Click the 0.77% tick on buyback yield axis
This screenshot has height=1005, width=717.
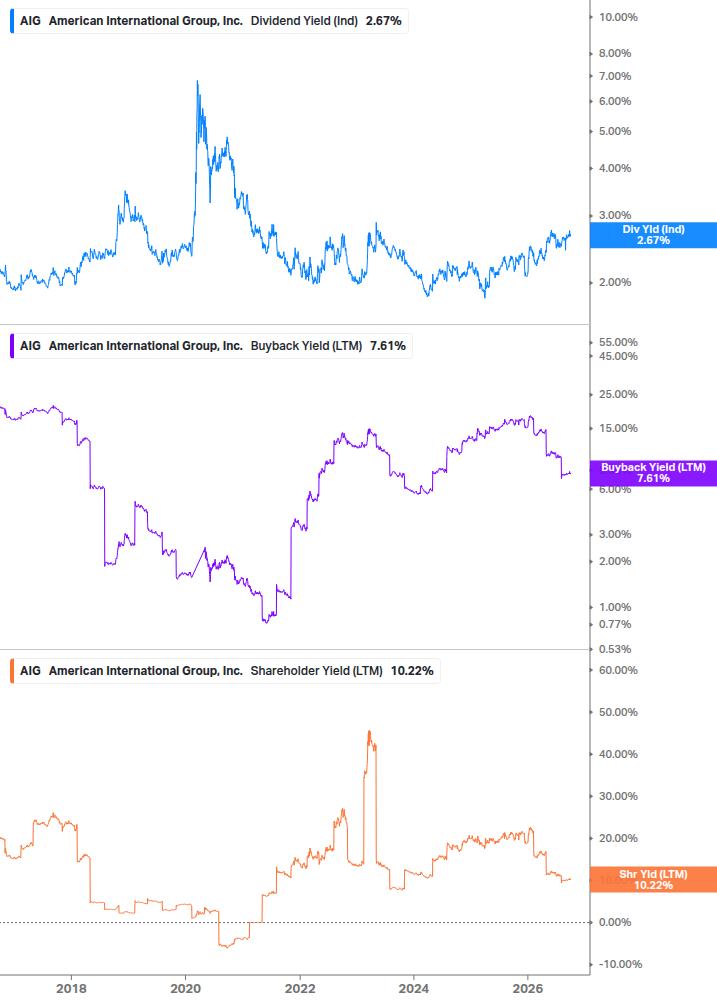(x=615, y=624)
